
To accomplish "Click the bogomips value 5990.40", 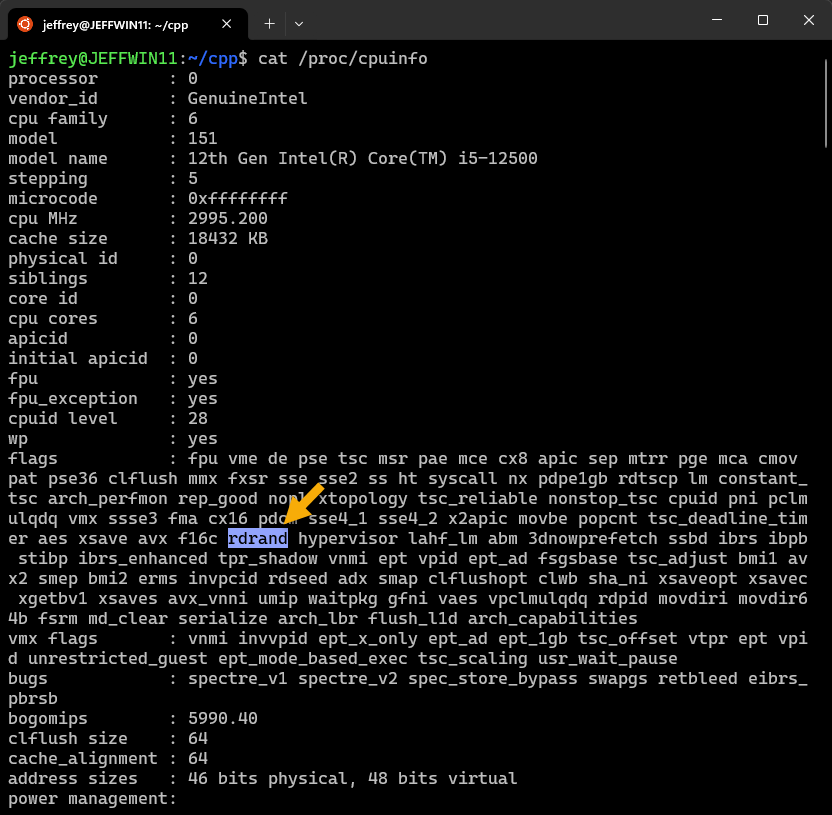I will coord(222,719).
